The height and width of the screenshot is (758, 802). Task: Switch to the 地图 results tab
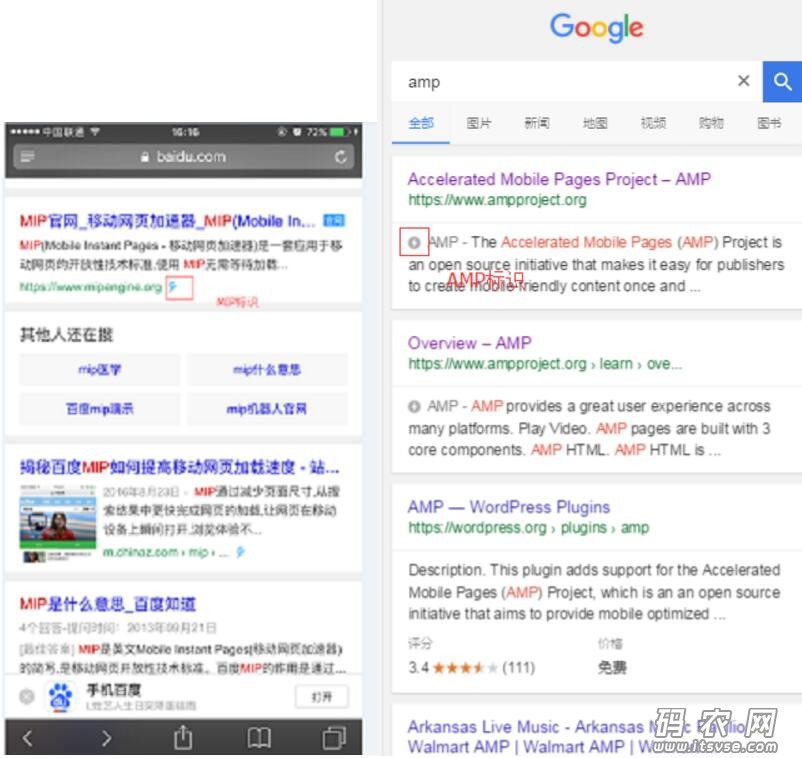[x=595, y=123]
